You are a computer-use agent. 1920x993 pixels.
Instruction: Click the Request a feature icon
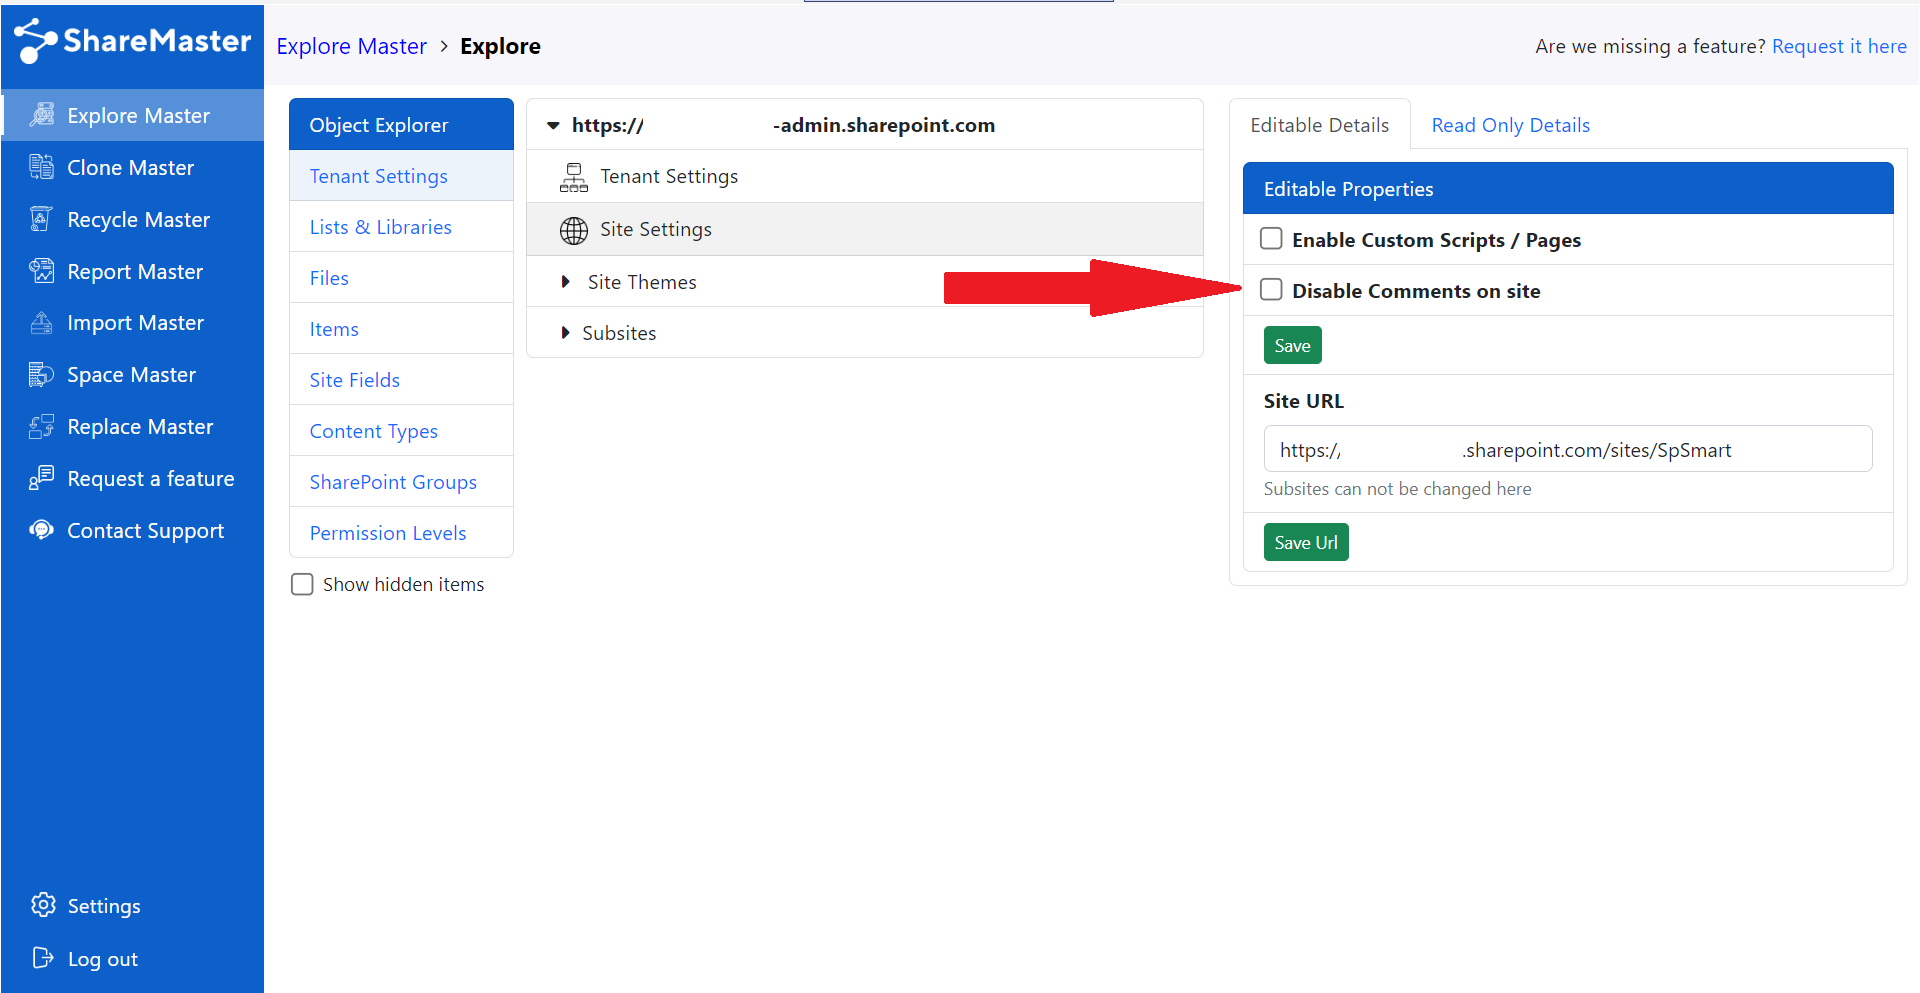point(42,478)
